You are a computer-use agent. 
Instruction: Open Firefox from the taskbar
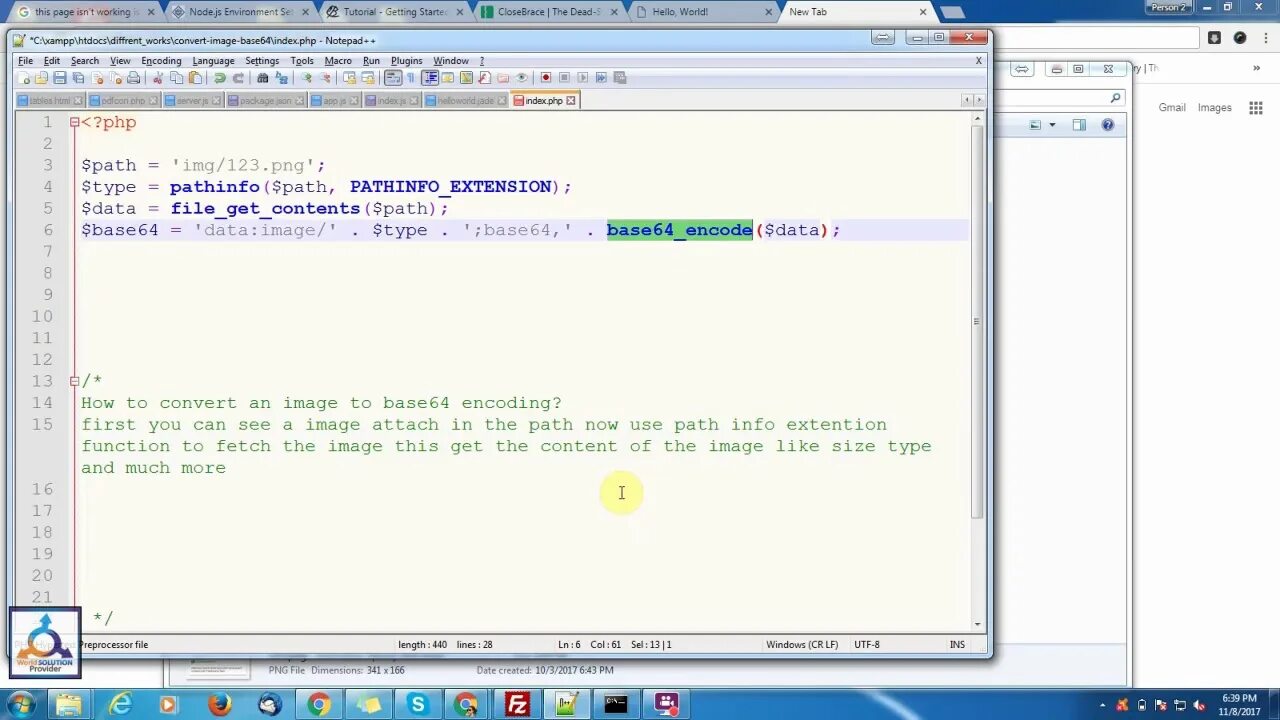coord(220,704)
